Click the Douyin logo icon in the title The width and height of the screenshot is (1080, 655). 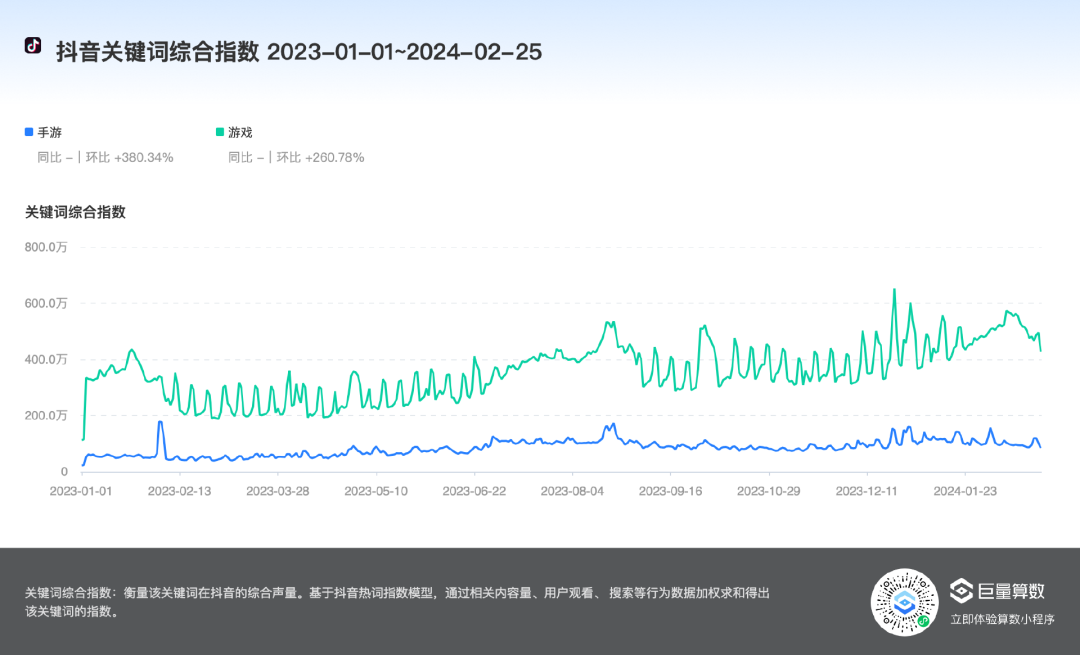click(x=33, y=46)
